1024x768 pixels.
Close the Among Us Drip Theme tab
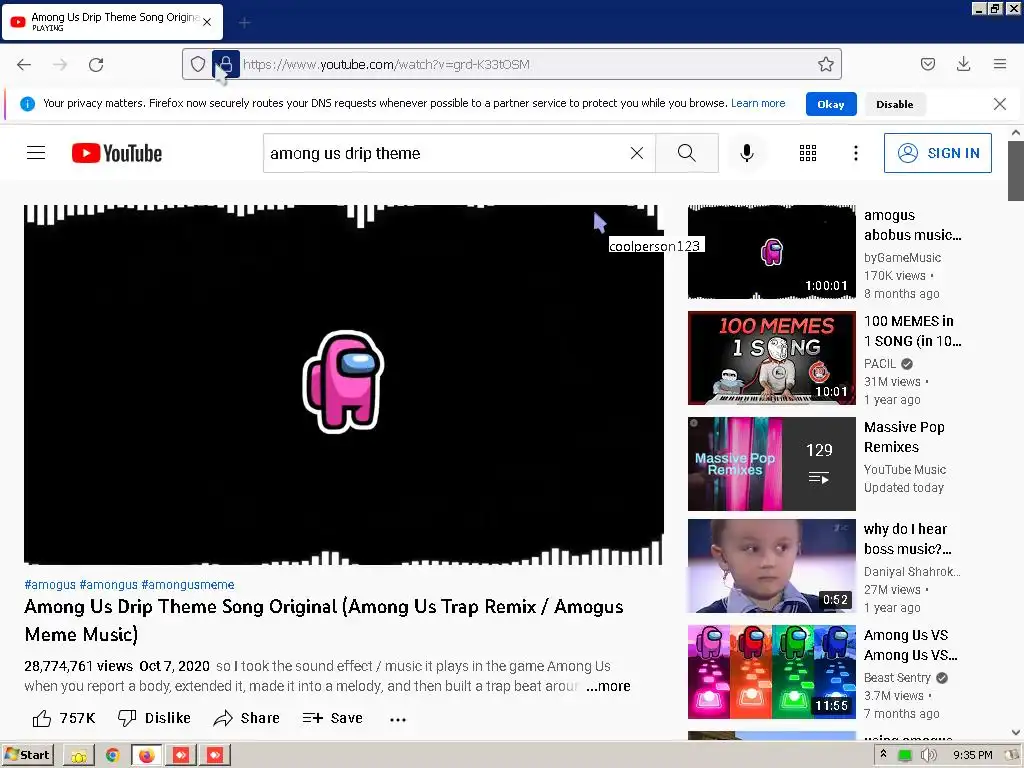tap(207, 22)
